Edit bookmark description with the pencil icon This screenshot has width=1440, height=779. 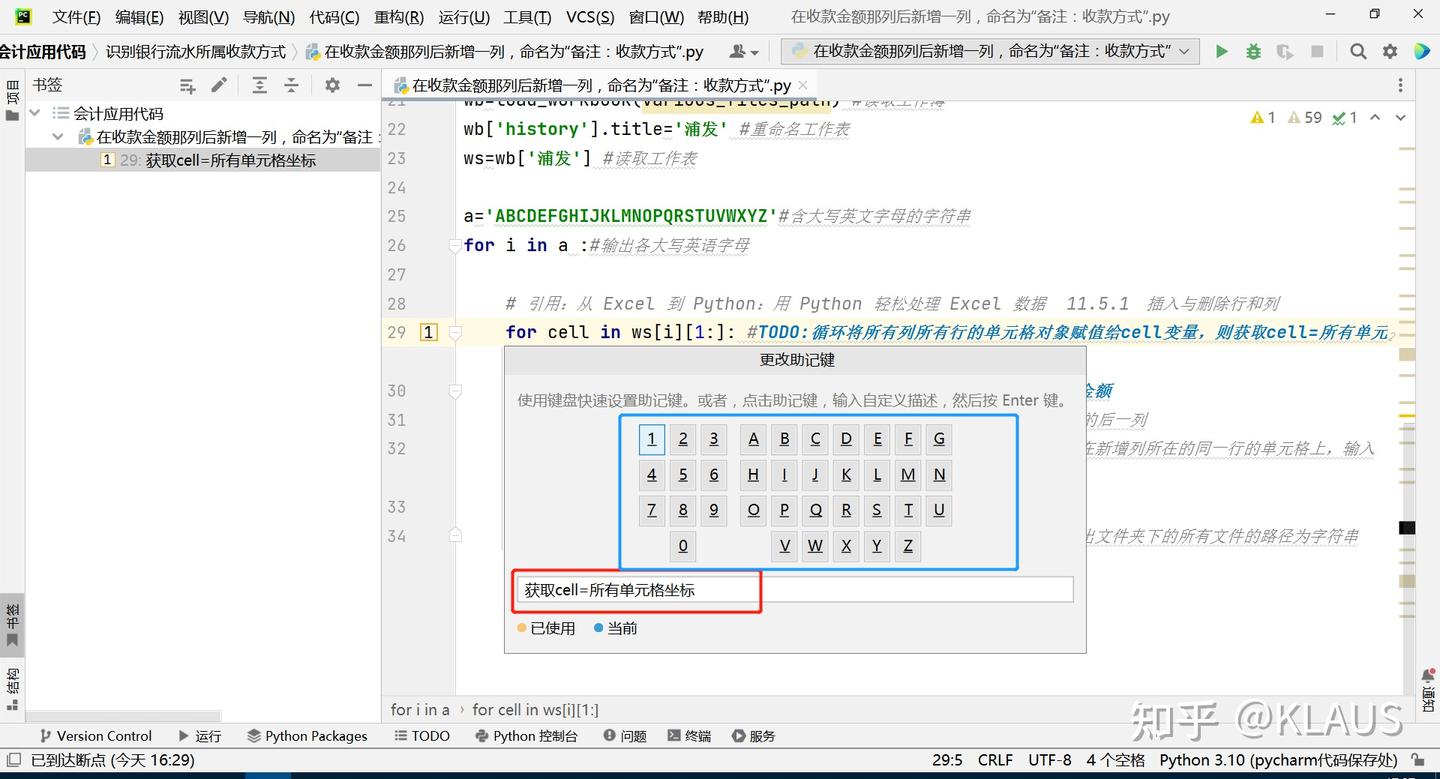[x=217, y=85]
